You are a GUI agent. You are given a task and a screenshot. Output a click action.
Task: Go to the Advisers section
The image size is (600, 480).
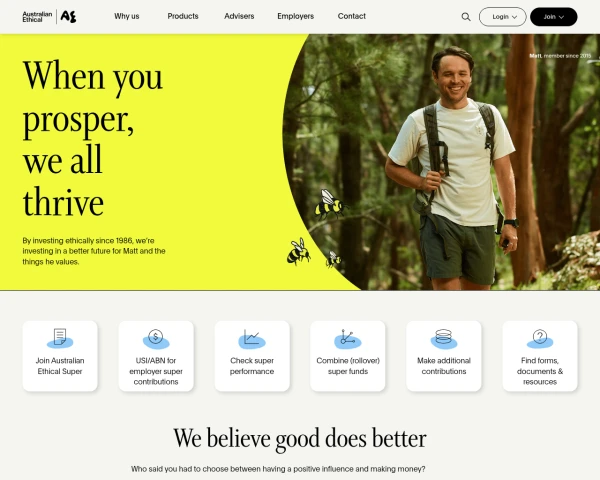[x=239, y=16]
